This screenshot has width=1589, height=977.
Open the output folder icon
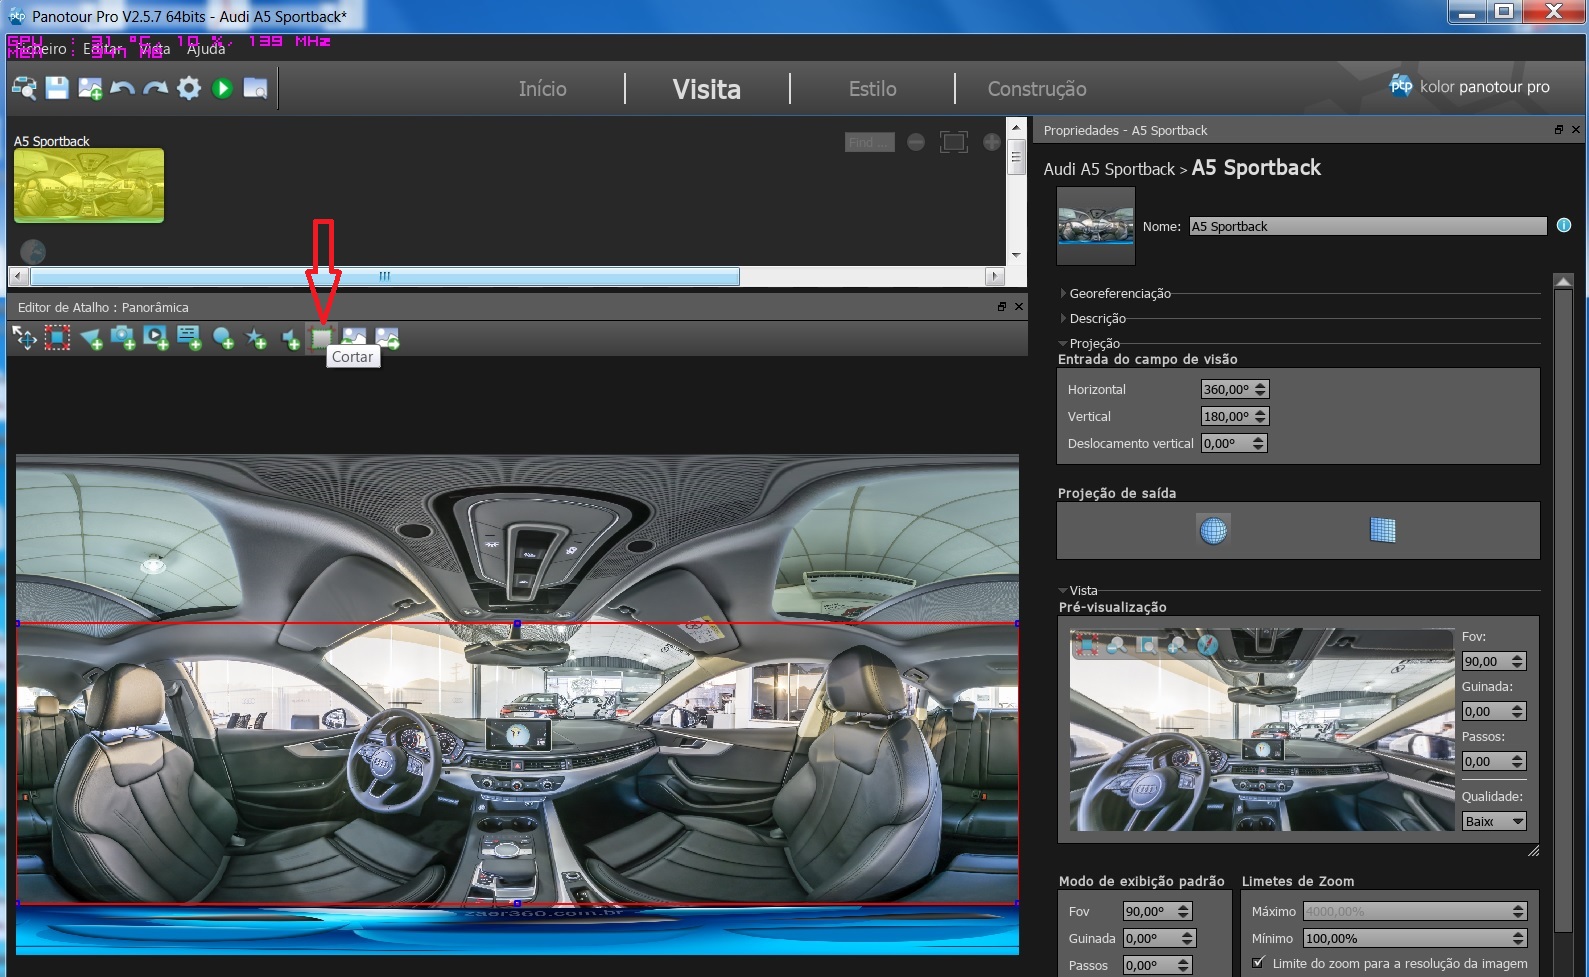255,88
